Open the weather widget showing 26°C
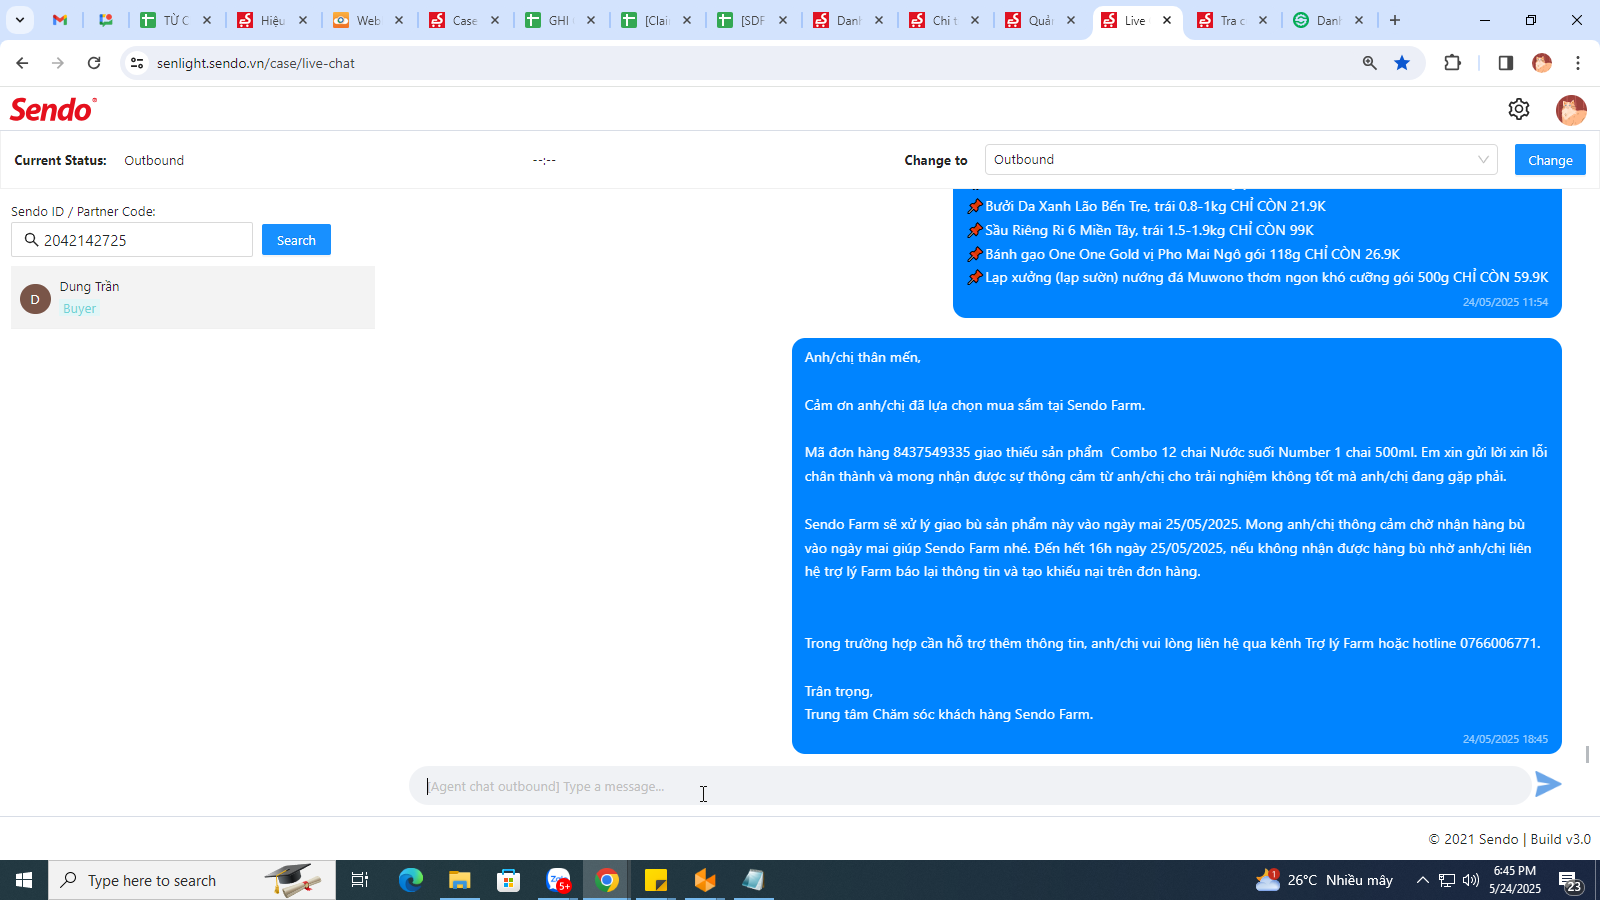 [1324, 880]
